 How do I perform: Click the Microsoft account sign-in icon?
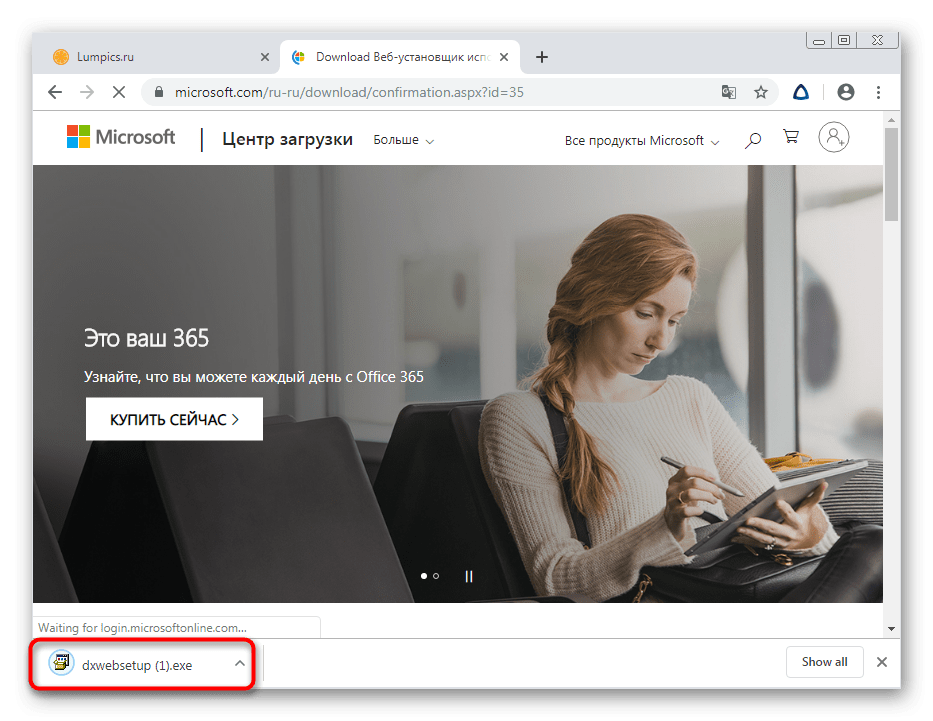pyautogui.click(x=833, y=138)
